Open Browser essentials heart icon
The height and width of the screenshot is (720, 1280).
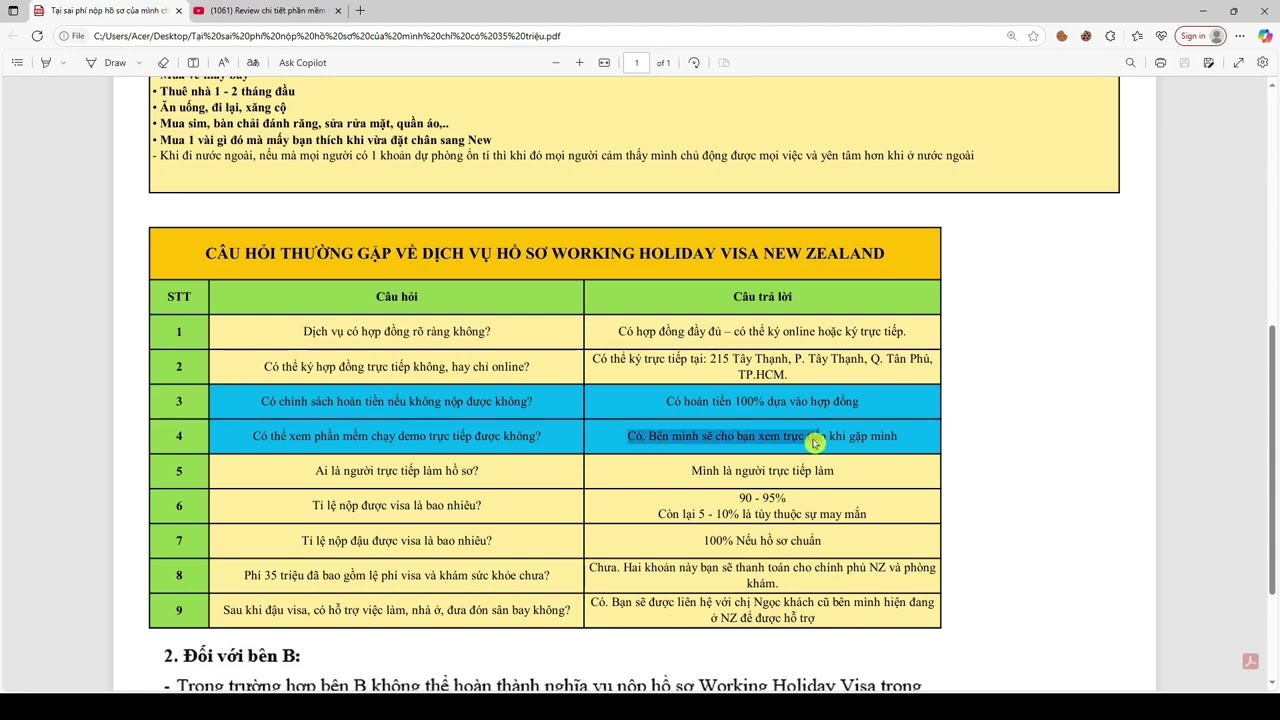[x=1161, y=36]
